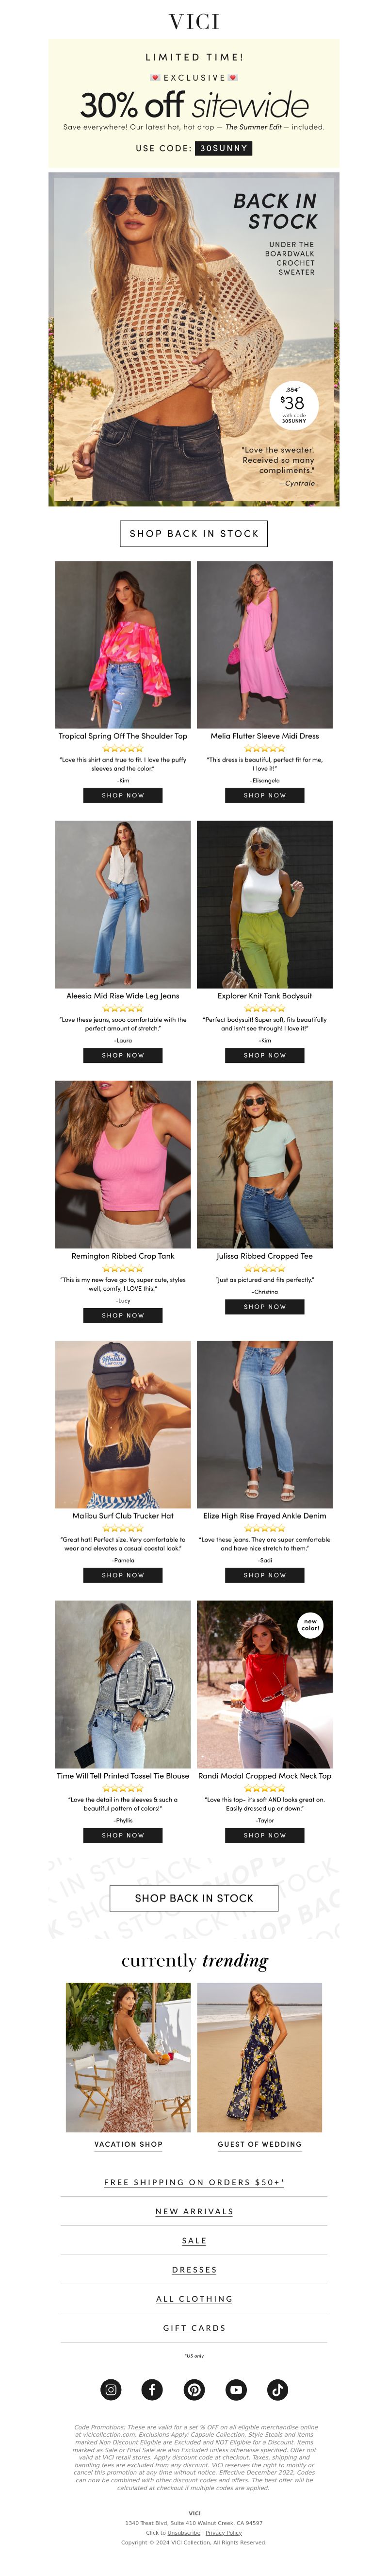
Task: Open the TikTok social icon
Action: click(x=278, y=2389)
